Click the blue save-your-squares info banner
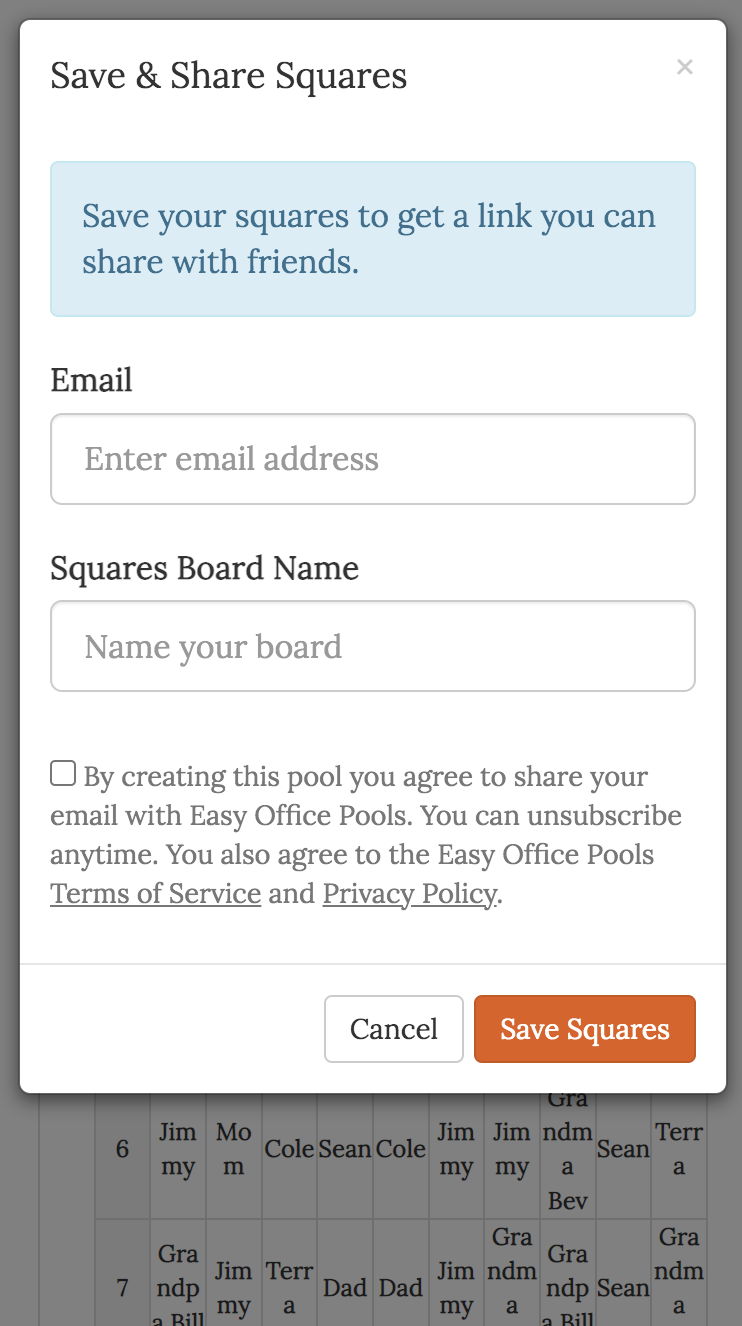Image resolution: width=742 pixels, height=1326 pixels. tap(373, 239)
